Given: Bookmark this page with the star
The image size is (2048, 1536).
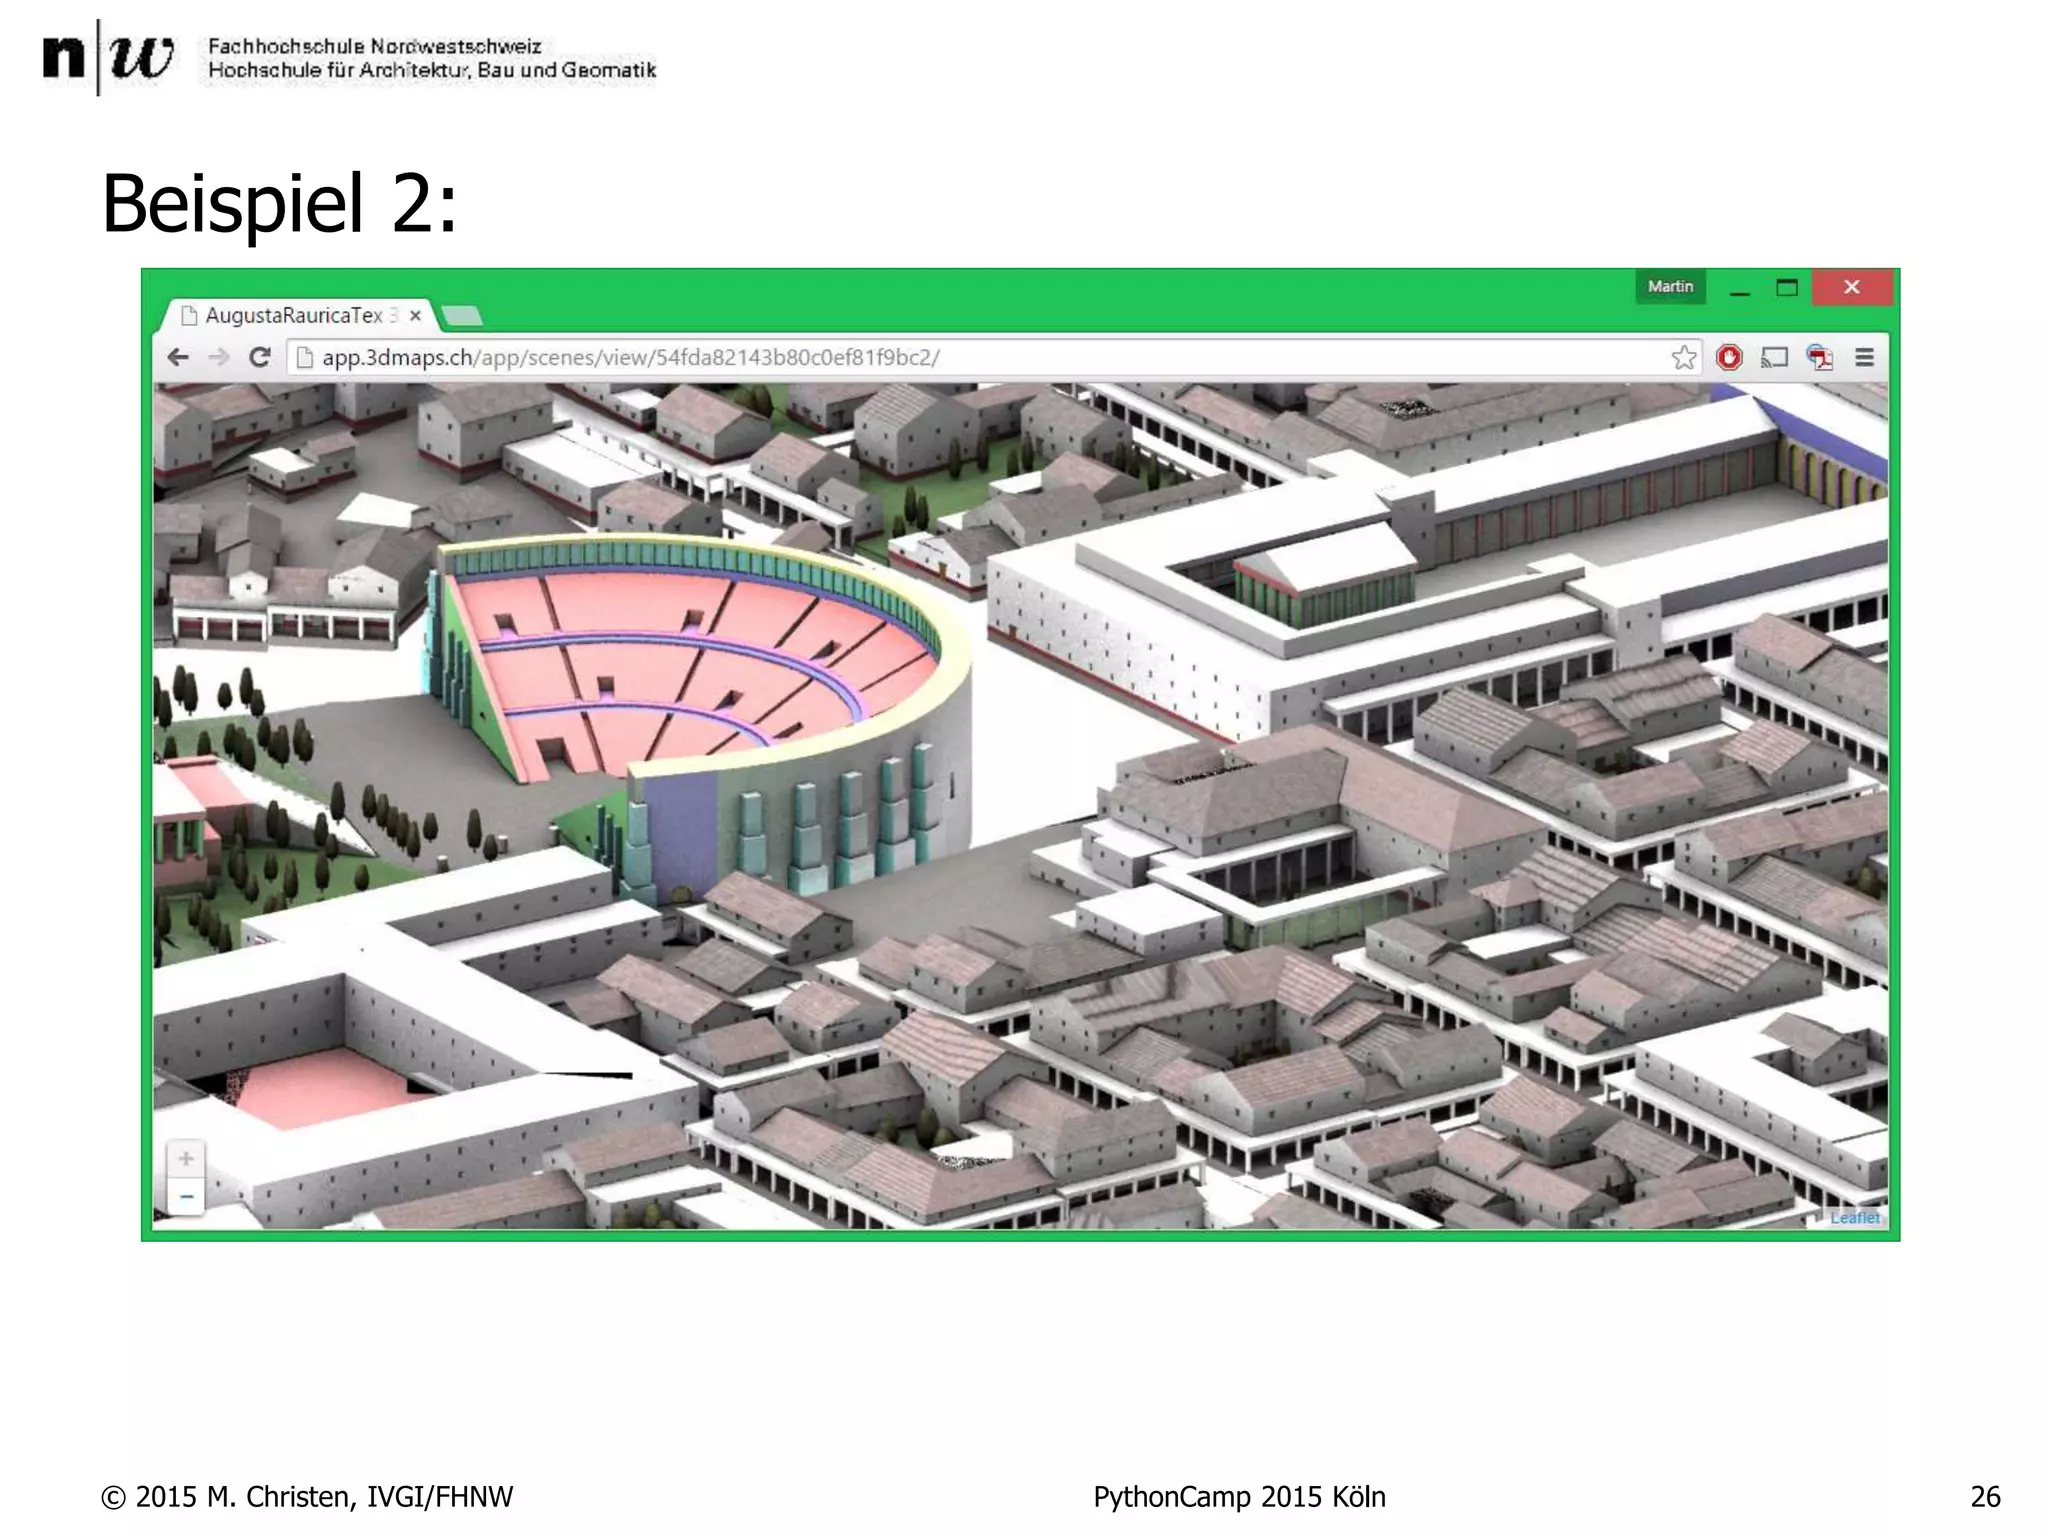Looking at the screenshot, I should point(1684,358).
